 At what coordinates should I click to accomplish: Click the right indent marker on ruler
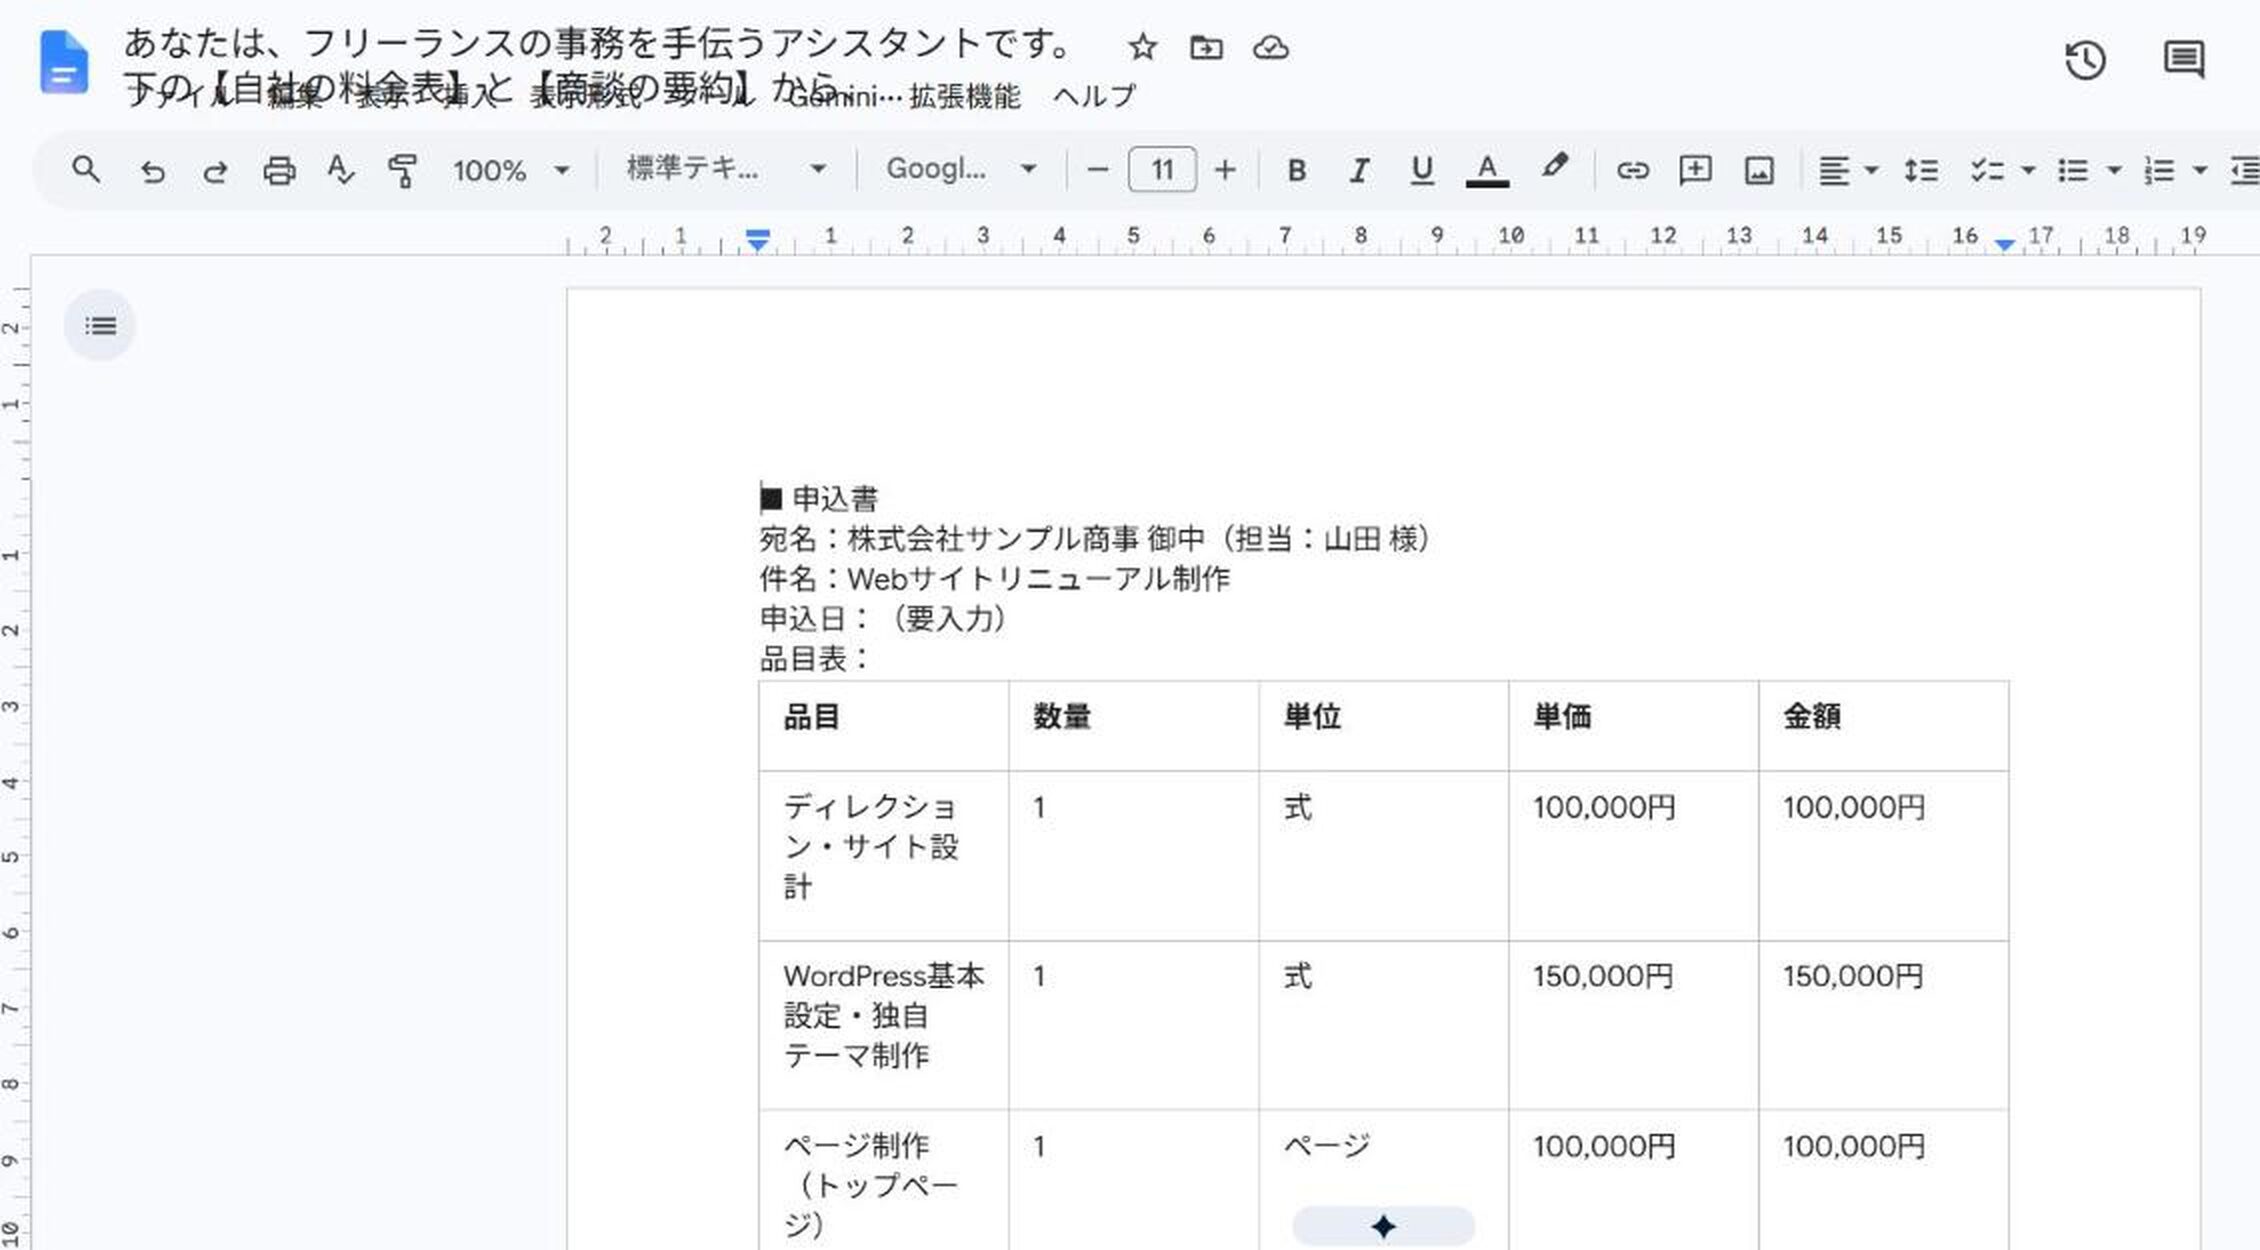[2005, 245]
